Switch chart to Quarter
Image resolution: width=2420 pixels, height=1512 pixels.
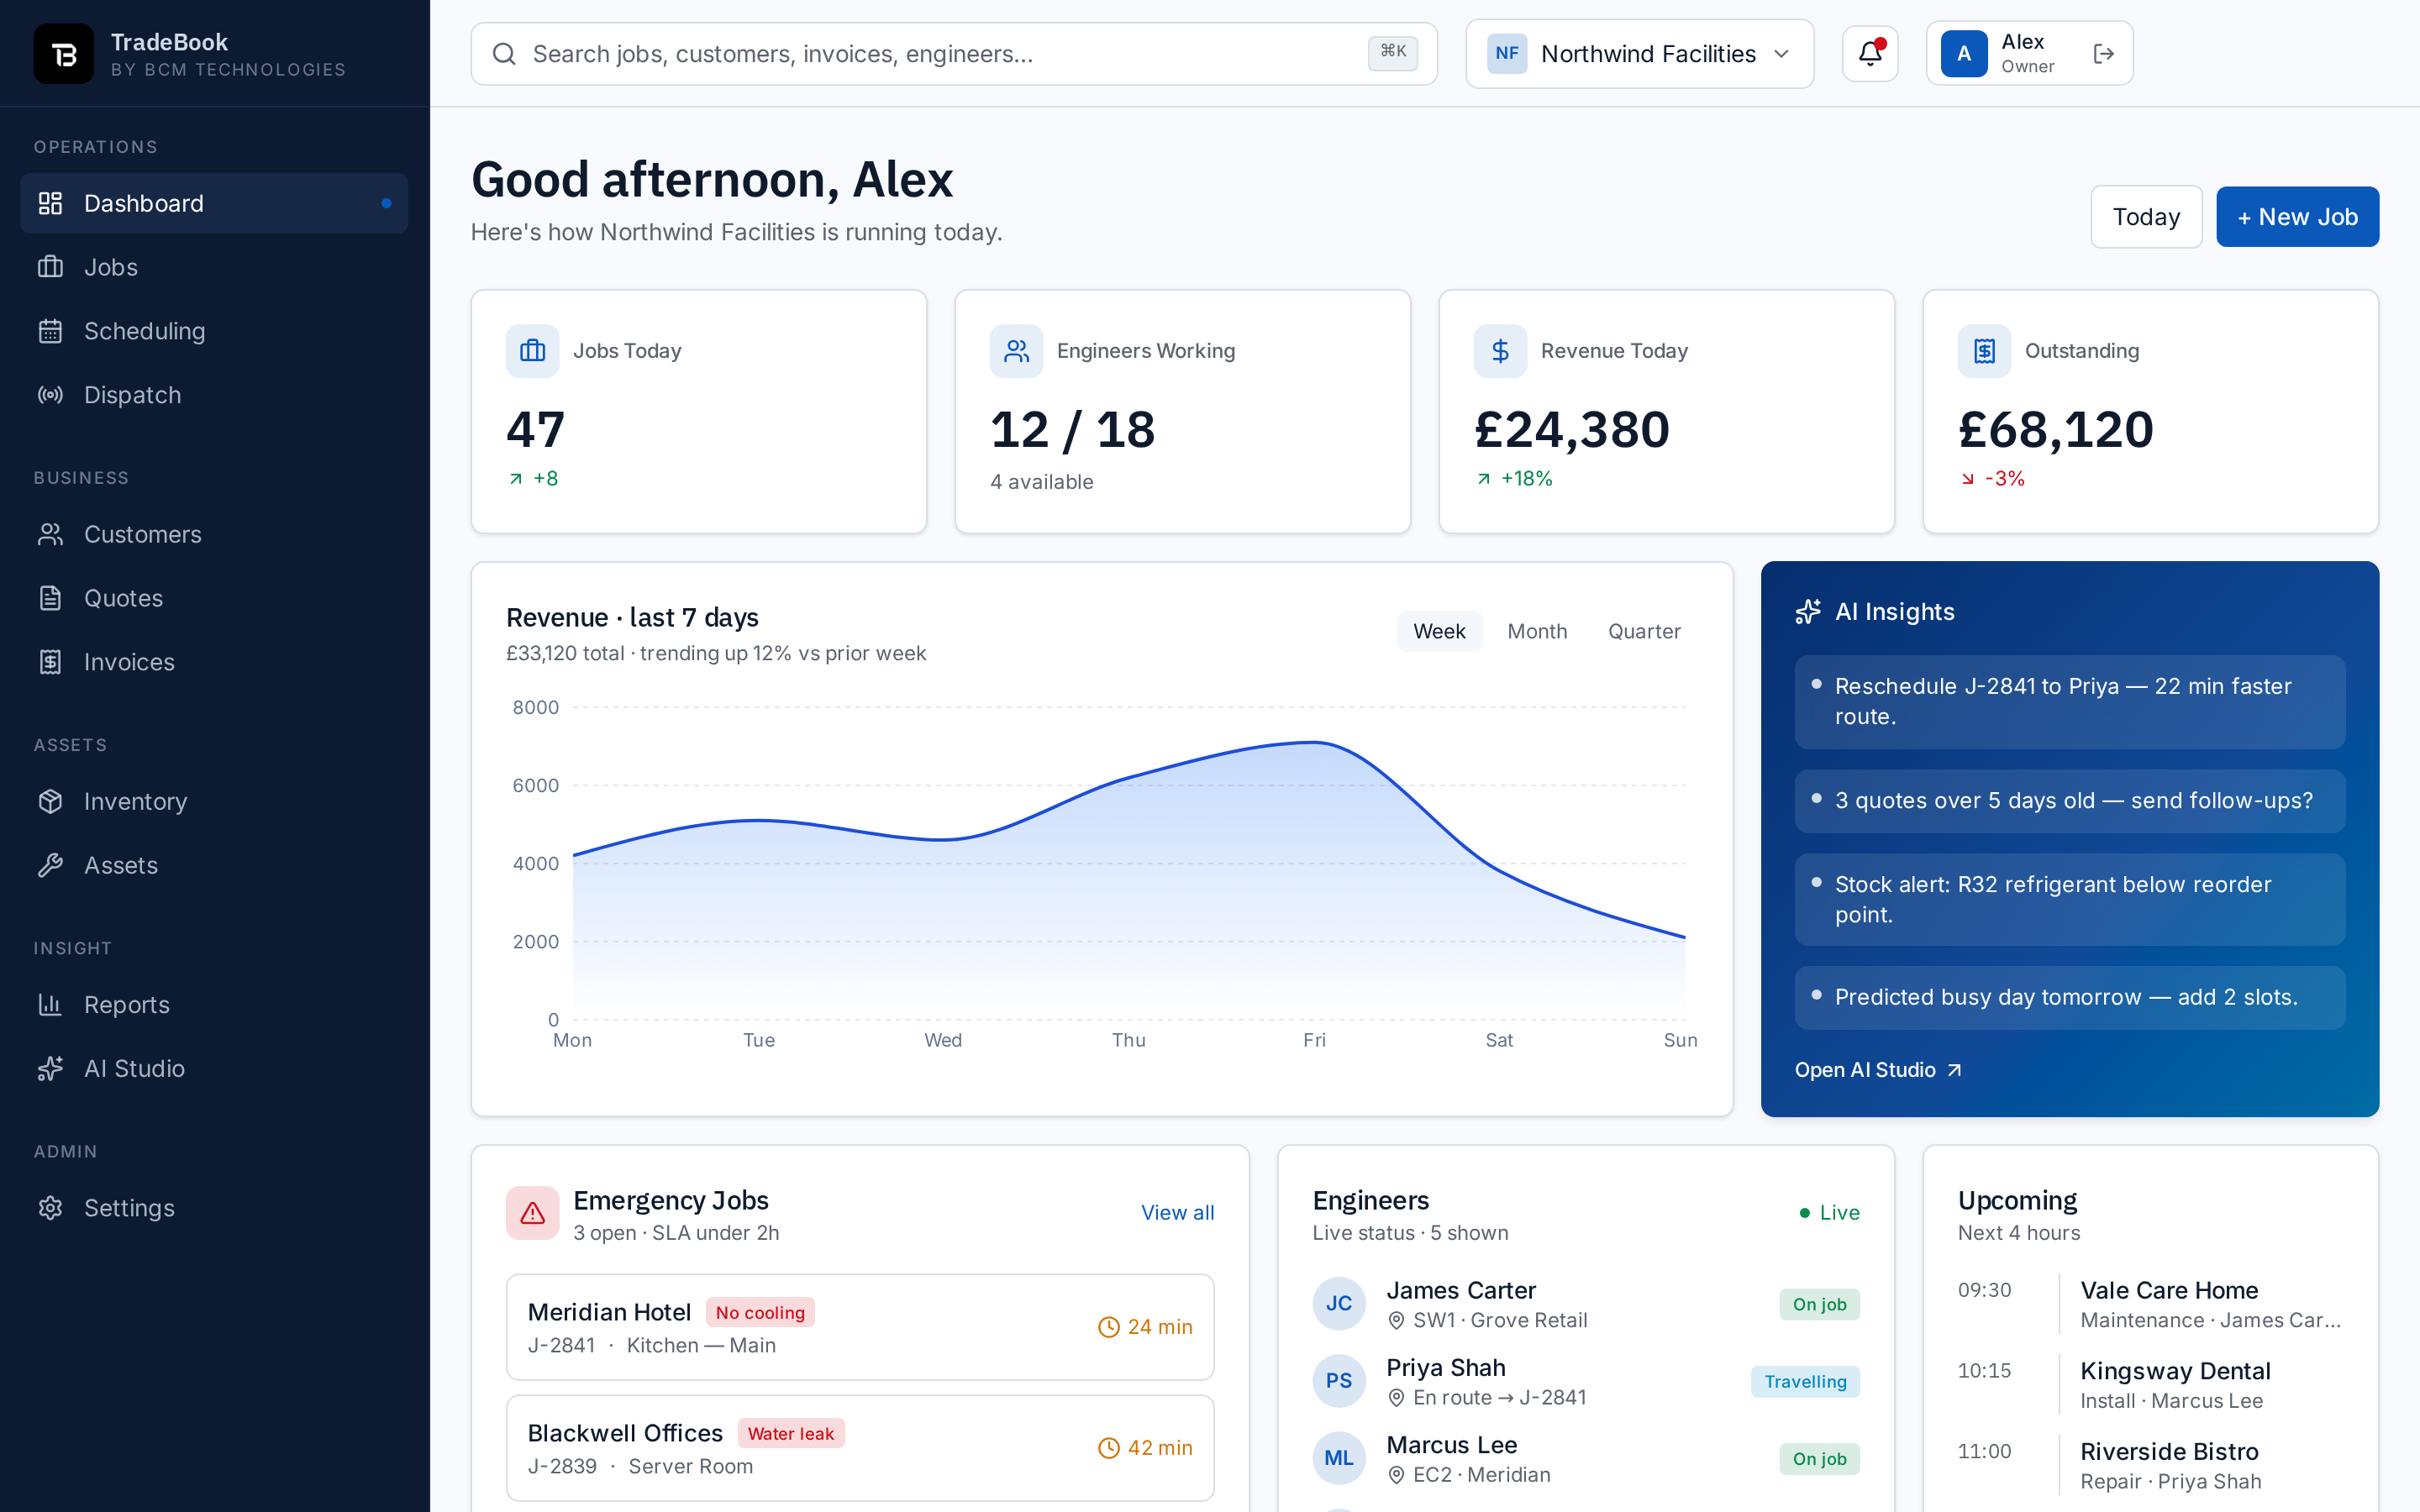pos(1644,631)
